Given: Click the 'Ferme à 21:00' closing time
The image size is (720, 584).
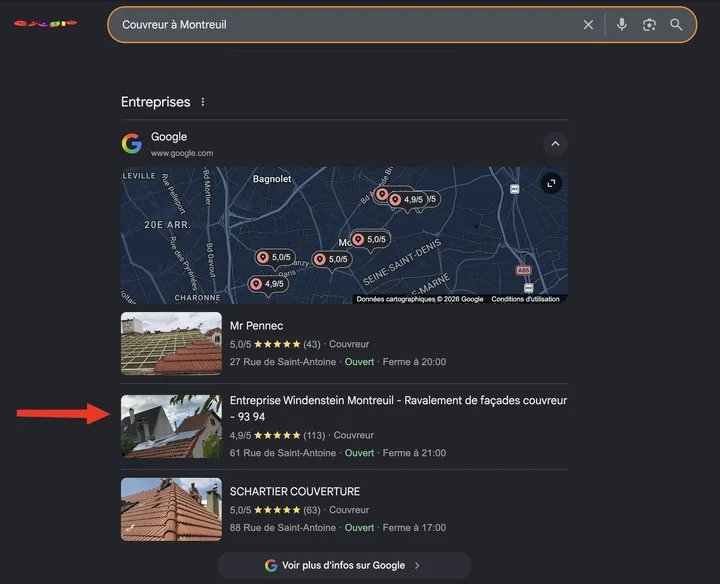Looking at the screenshot, I should [x=414, y=453].
